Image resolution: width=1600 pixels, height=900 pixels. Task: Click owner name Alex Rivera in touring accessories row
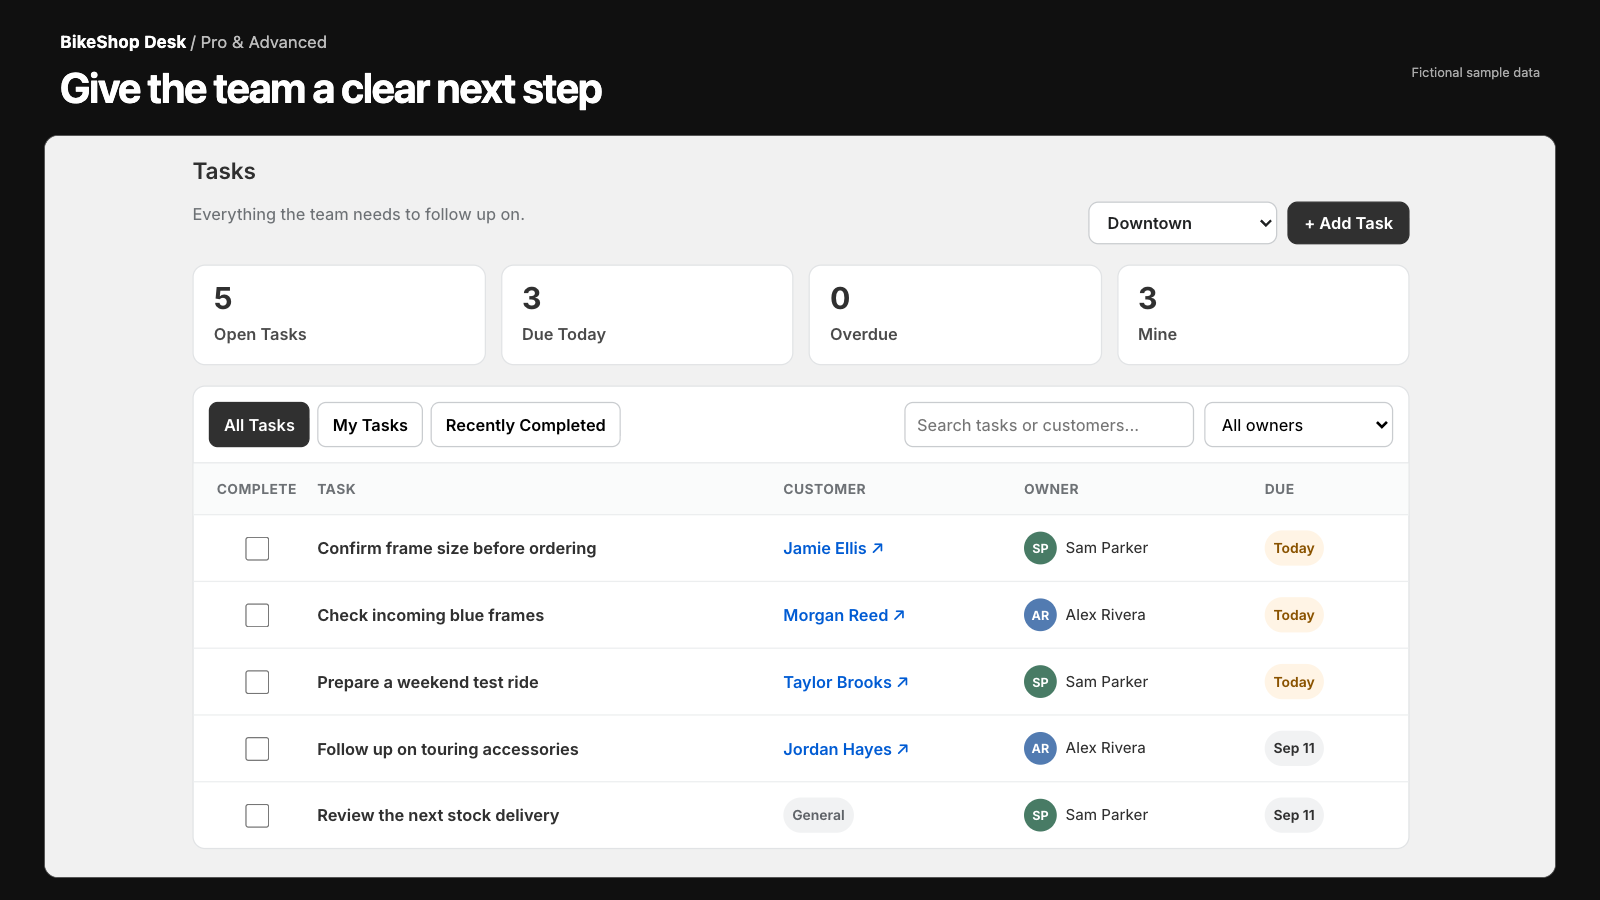1105,748
